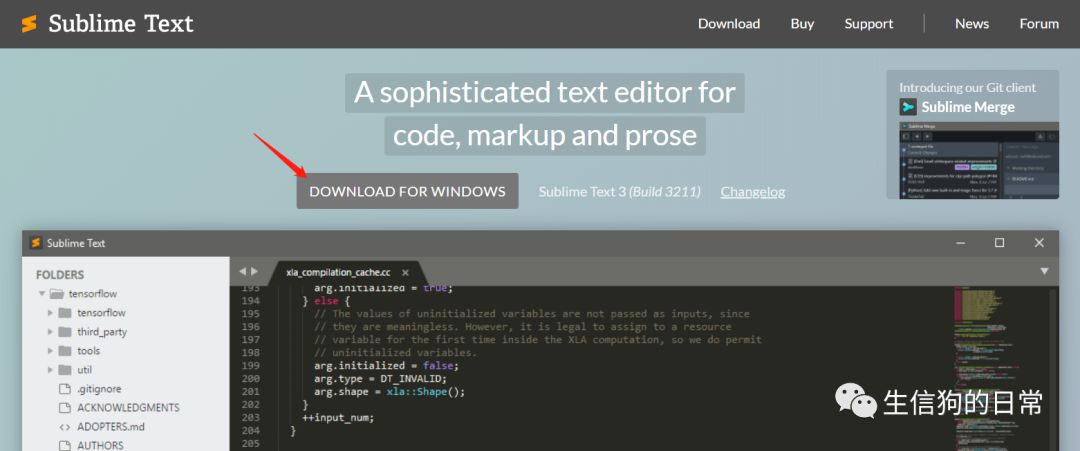Open the Download nav link
1080x451 pixels.
pyautogui.click(x=729, y=23)
